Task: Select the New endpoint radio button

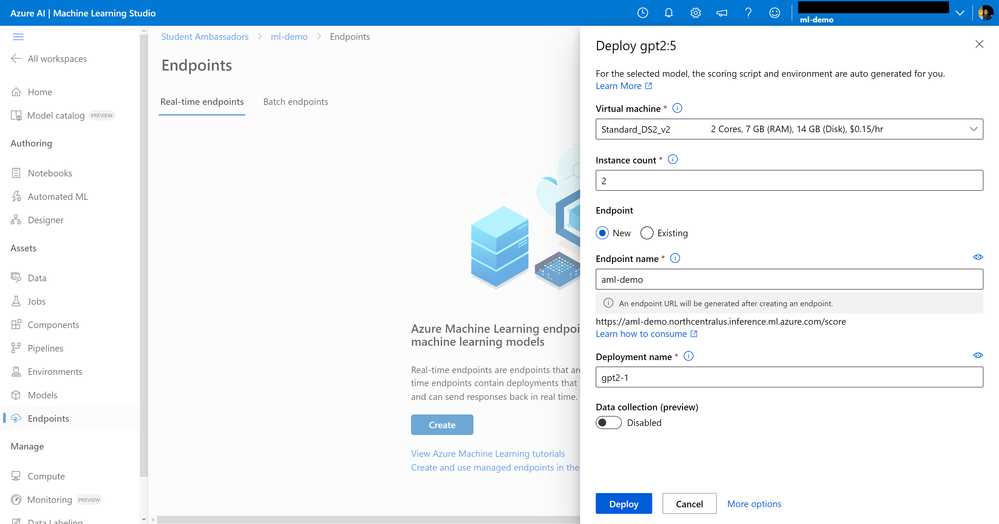Action: pyautogui.click(x=602, y=233)
